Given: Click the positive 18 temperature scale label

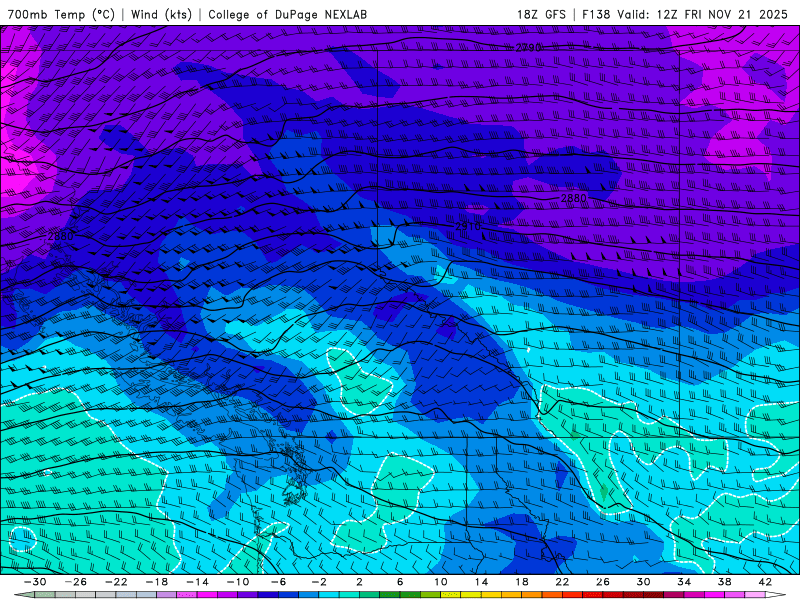Looking at the screenshot, I should [x=521, y=582].
